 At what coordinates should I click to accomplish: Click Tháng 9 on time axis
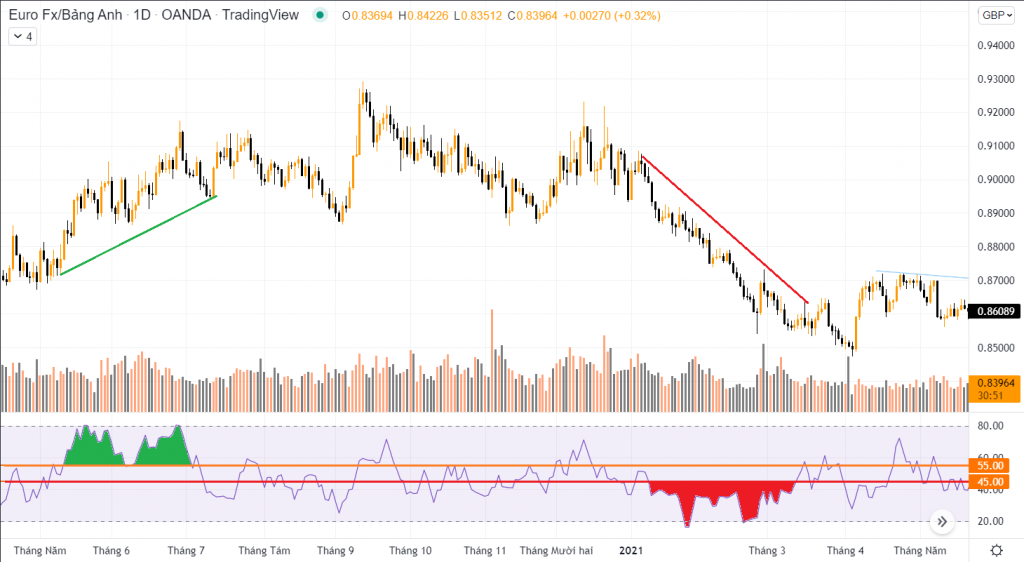[x=335, y=550]
